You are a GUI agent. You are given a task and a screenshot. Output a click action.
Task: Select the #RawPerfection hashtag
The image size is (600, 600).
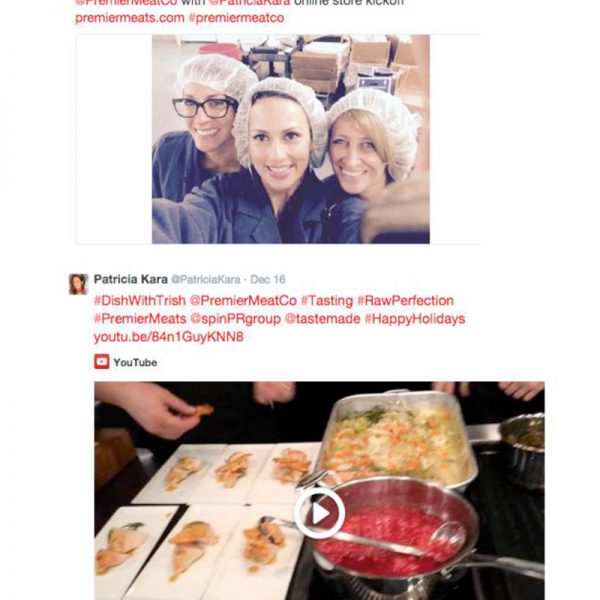point(406,301)
